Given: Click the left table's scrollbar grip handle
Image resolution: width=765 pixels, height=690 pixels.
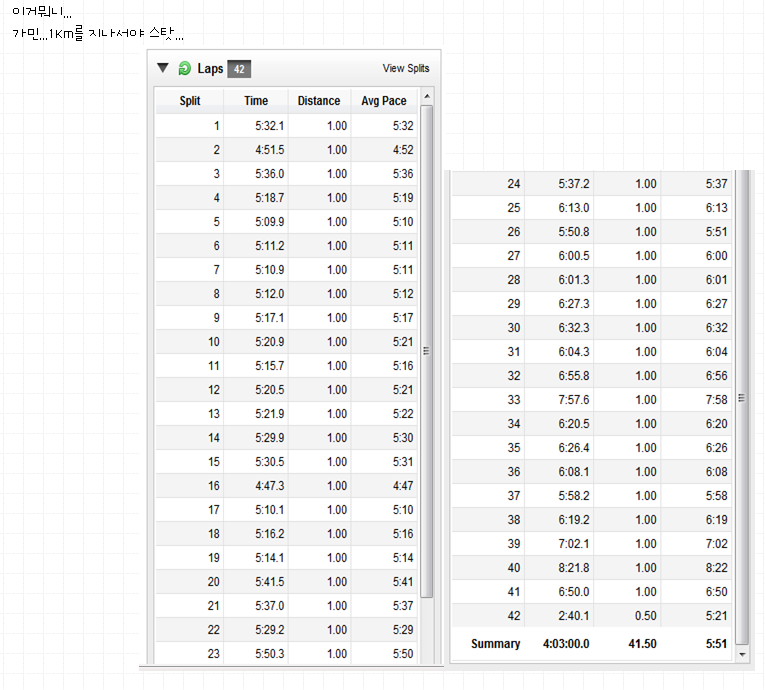Looking at the screenshot, I should [427, 350].
